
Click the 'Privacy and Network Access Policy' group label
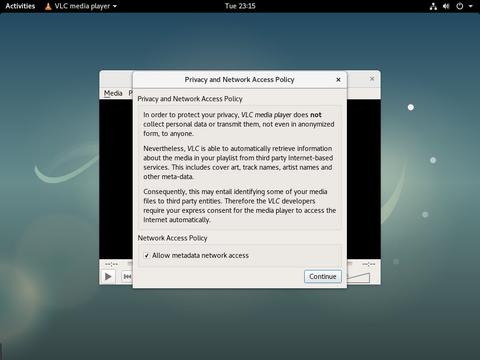(x=190, y=99)
